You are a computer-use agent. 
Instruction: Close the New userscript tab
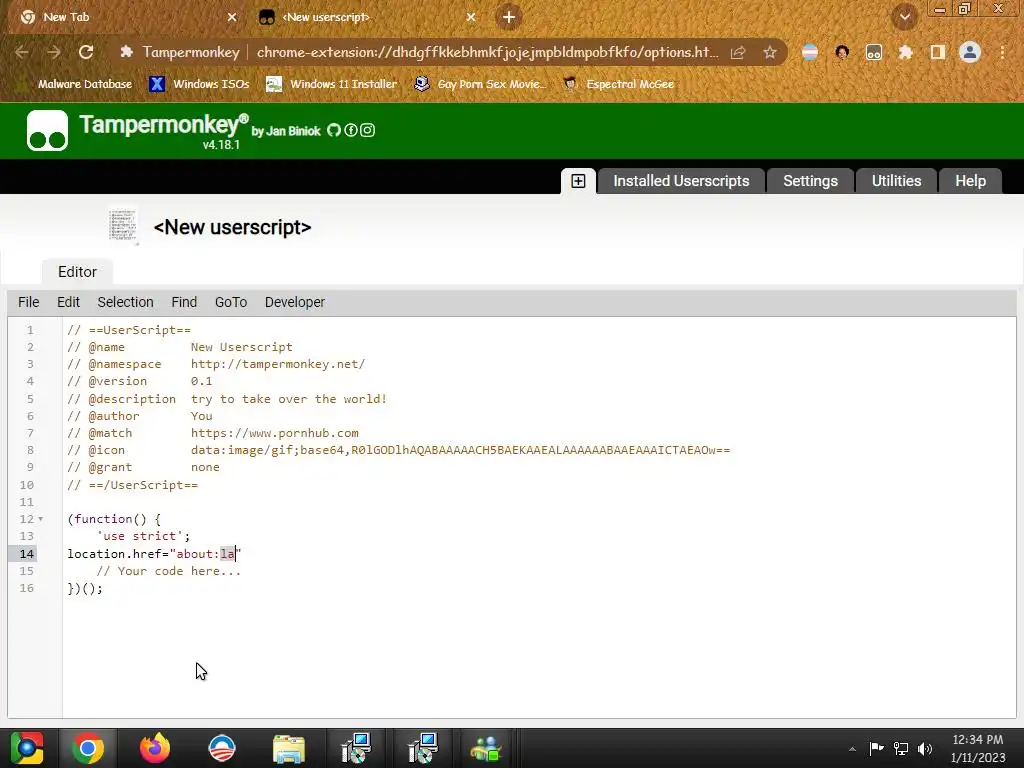471,17
